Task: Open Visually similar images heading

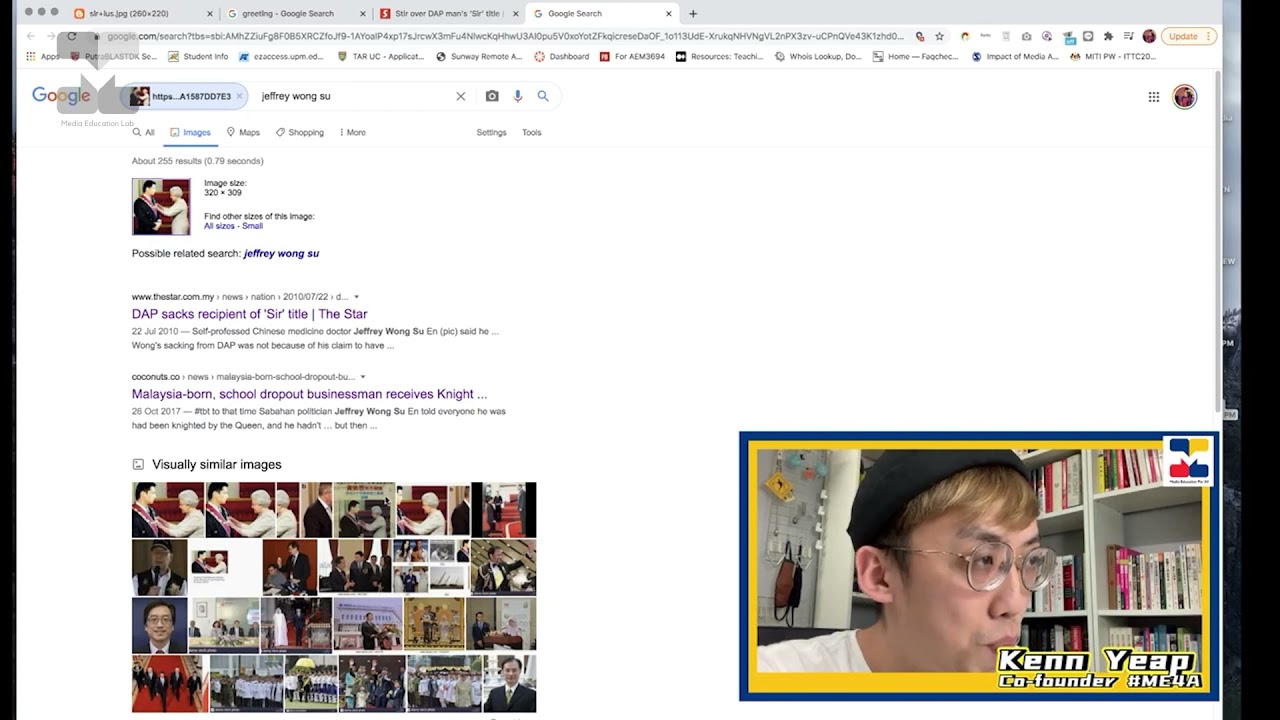Action: (216, 464)
